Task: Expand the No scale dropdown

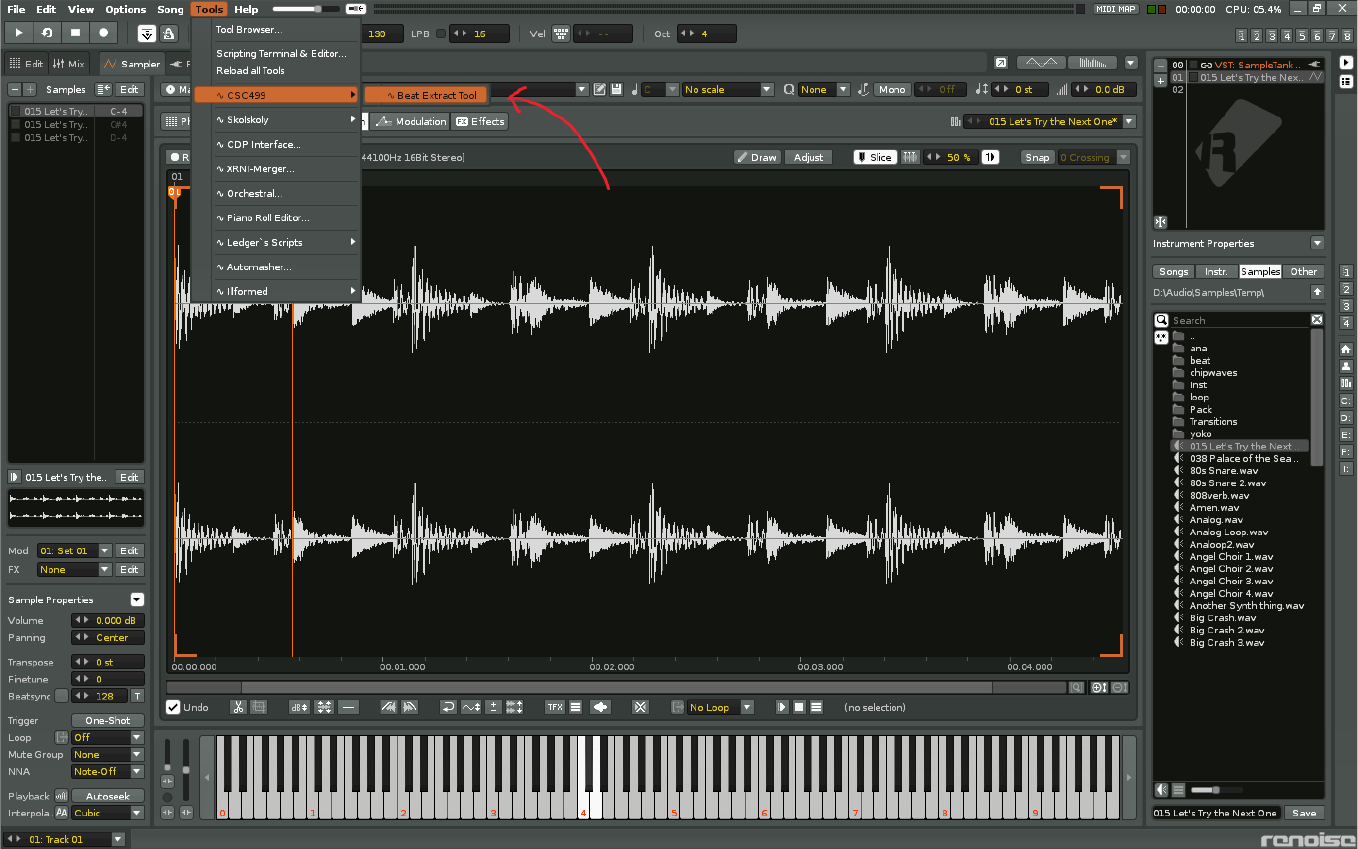Action: [727, 89]
